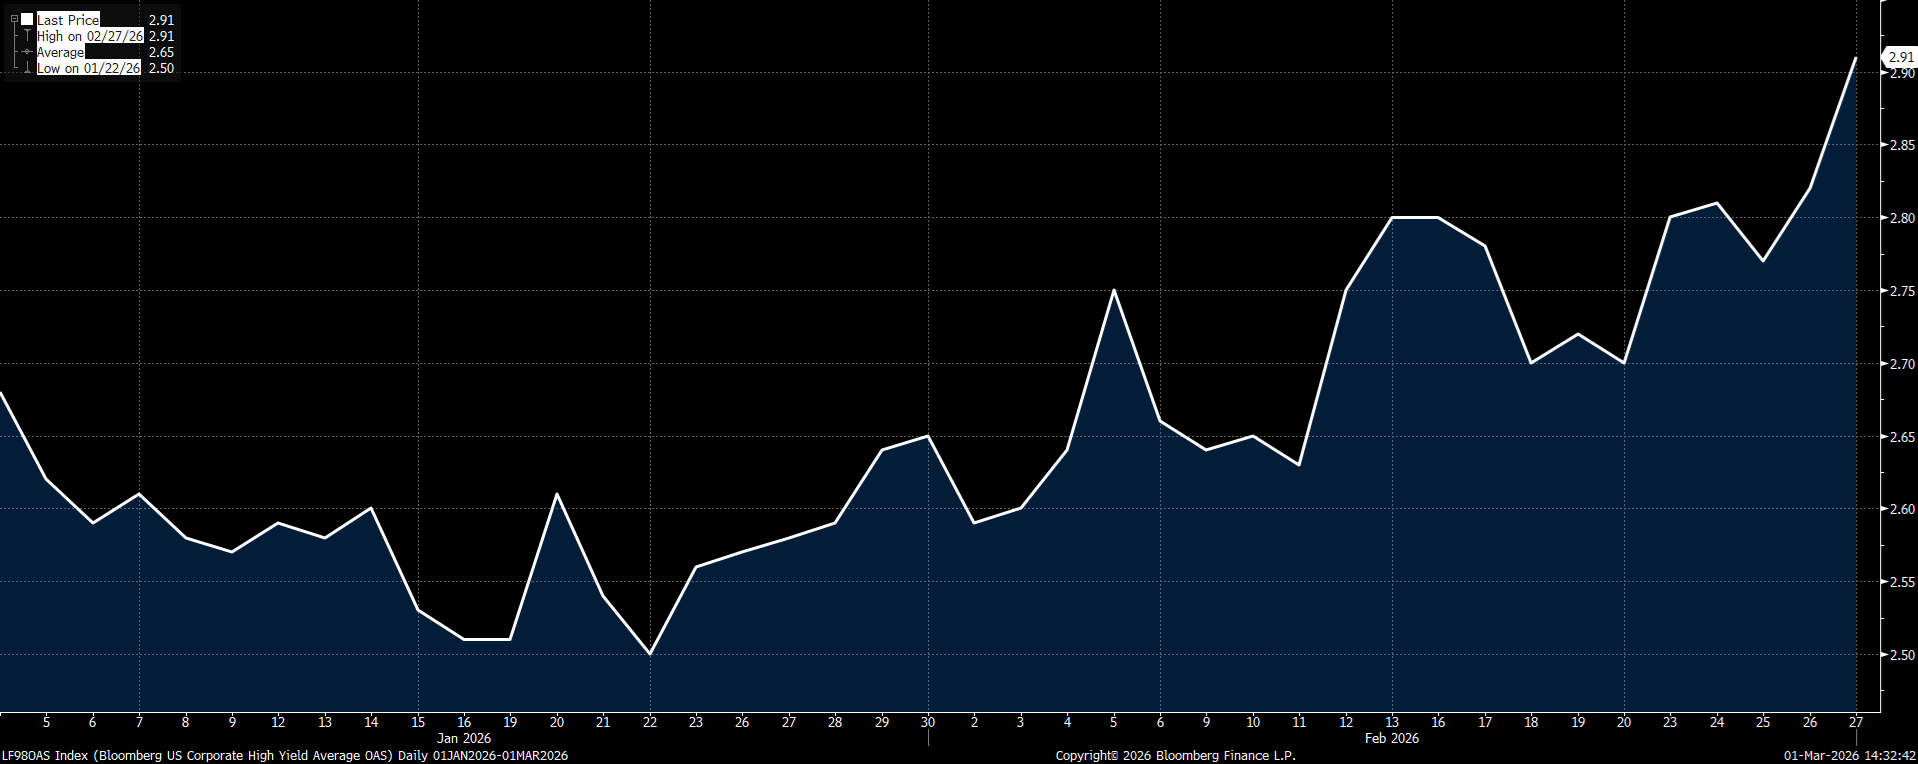
Task: Click the Average marker icon in legend
Action: pyautogui.click(x=27, y=52)
